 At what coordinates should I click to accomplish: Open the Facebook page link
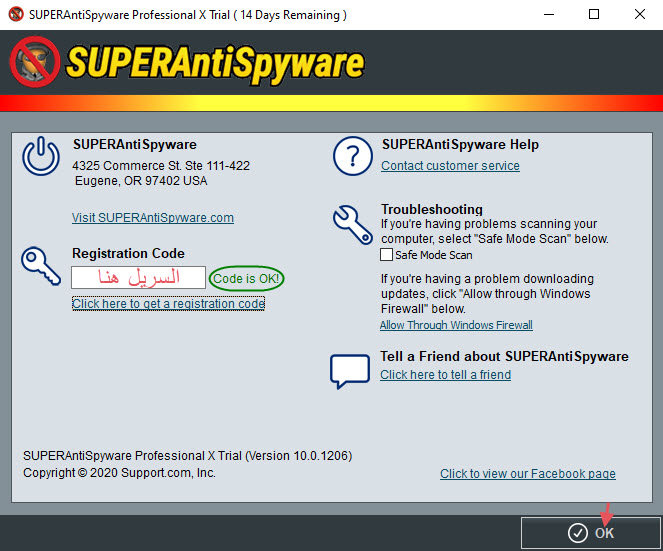(528, 474)
